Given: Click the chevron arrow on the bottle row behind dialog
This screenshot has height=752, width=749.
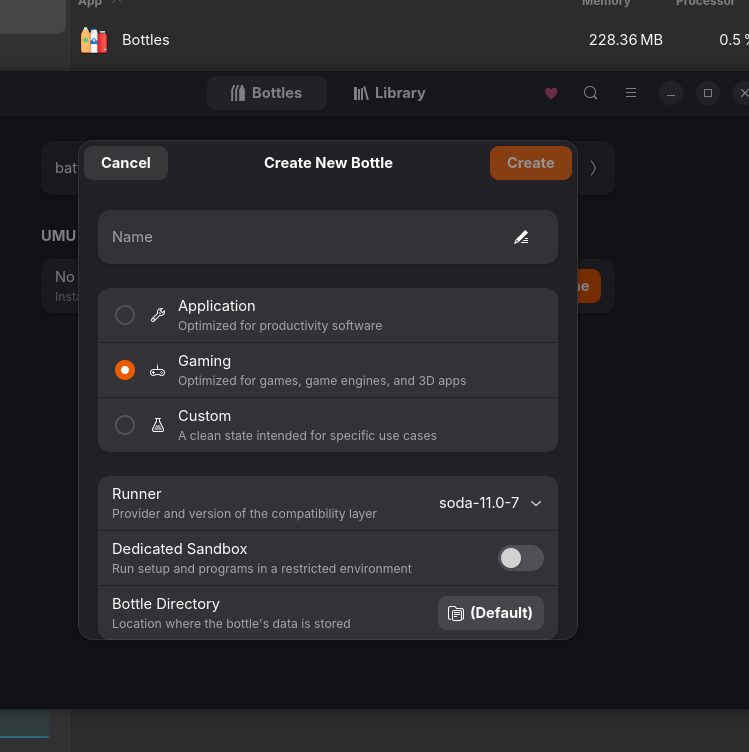Looking at the screenshot, I should pyautogui.click(x=594, y=168).
